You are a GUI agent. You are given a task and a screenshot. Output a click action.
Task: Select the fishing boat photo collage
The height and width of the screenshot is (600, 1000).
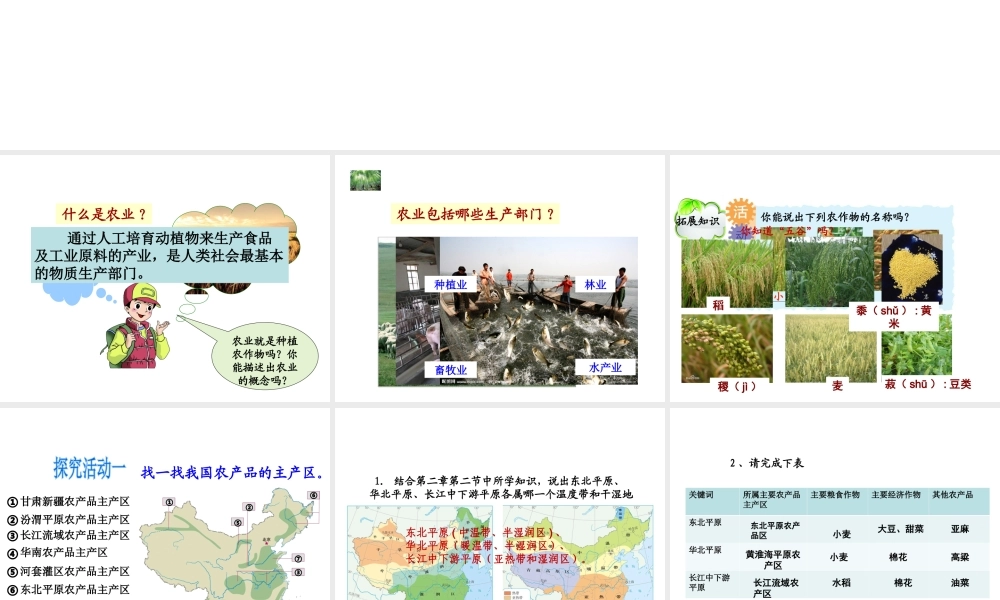(x=508, y=312)
